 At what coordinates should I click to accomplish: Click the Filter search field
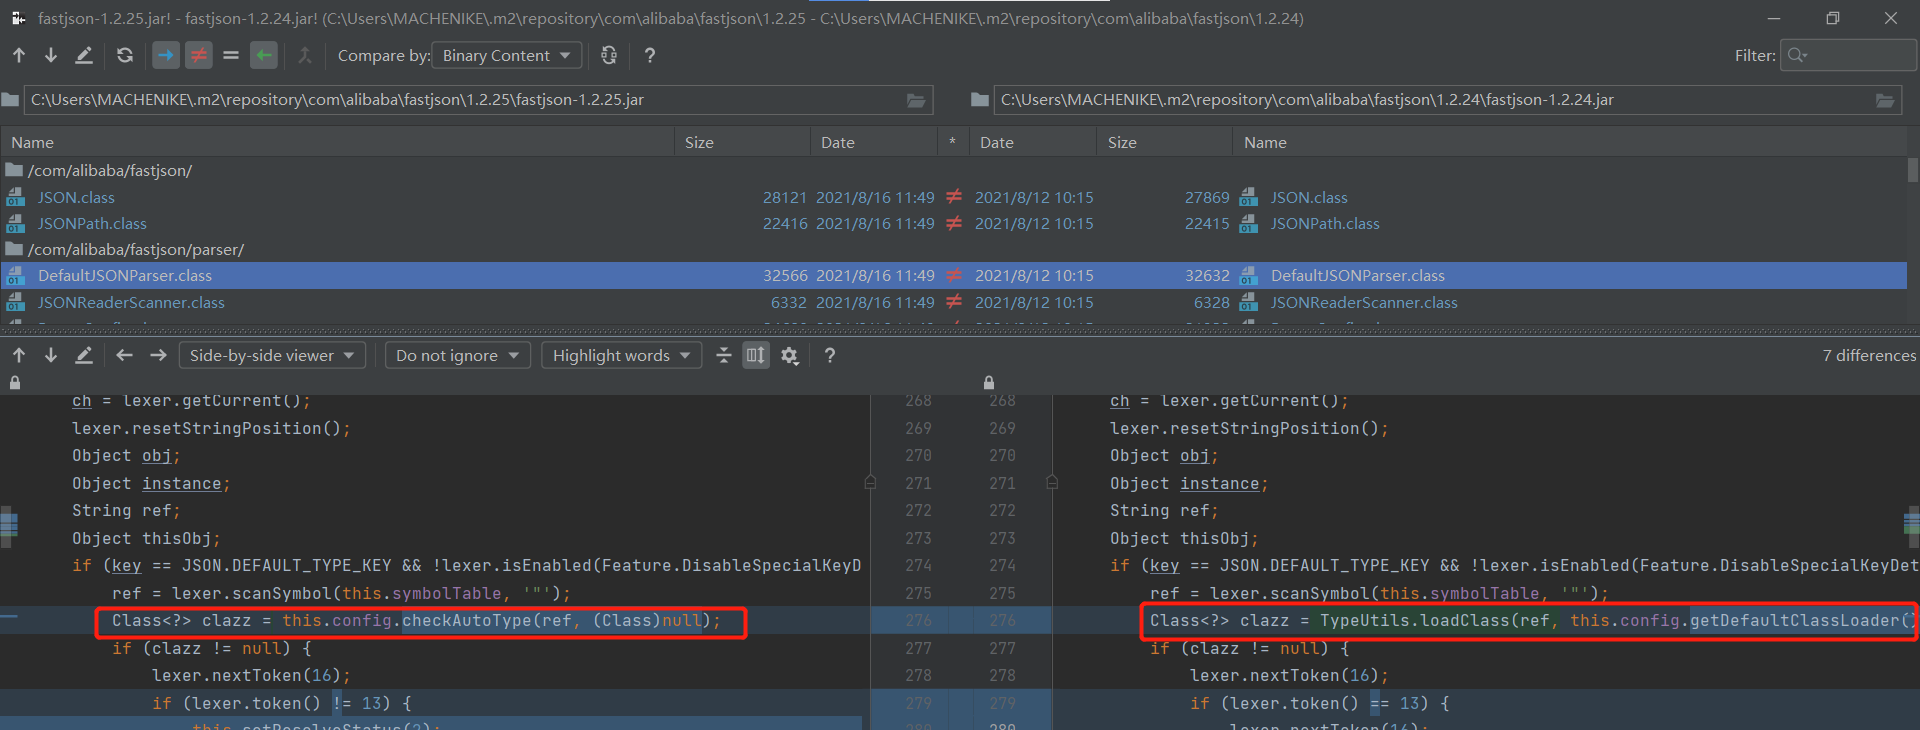[x=1848, y=55]
